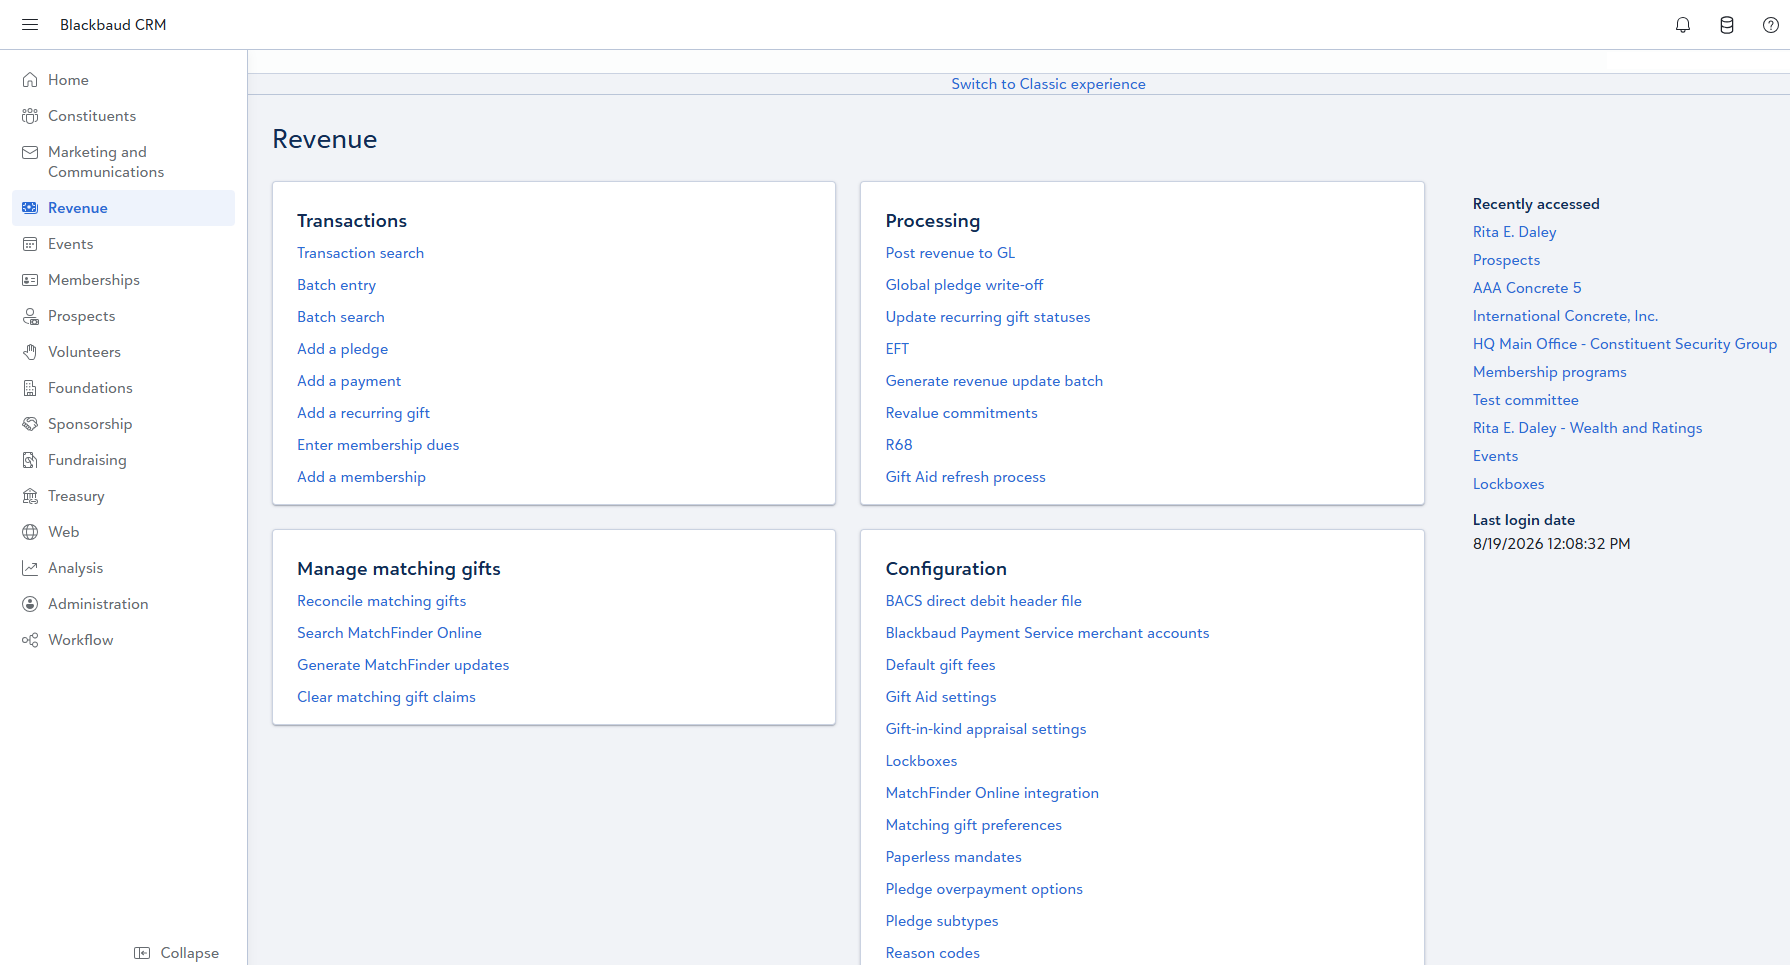Open the help question mark icon
Screen dimensions: 1790x965
1770,25
